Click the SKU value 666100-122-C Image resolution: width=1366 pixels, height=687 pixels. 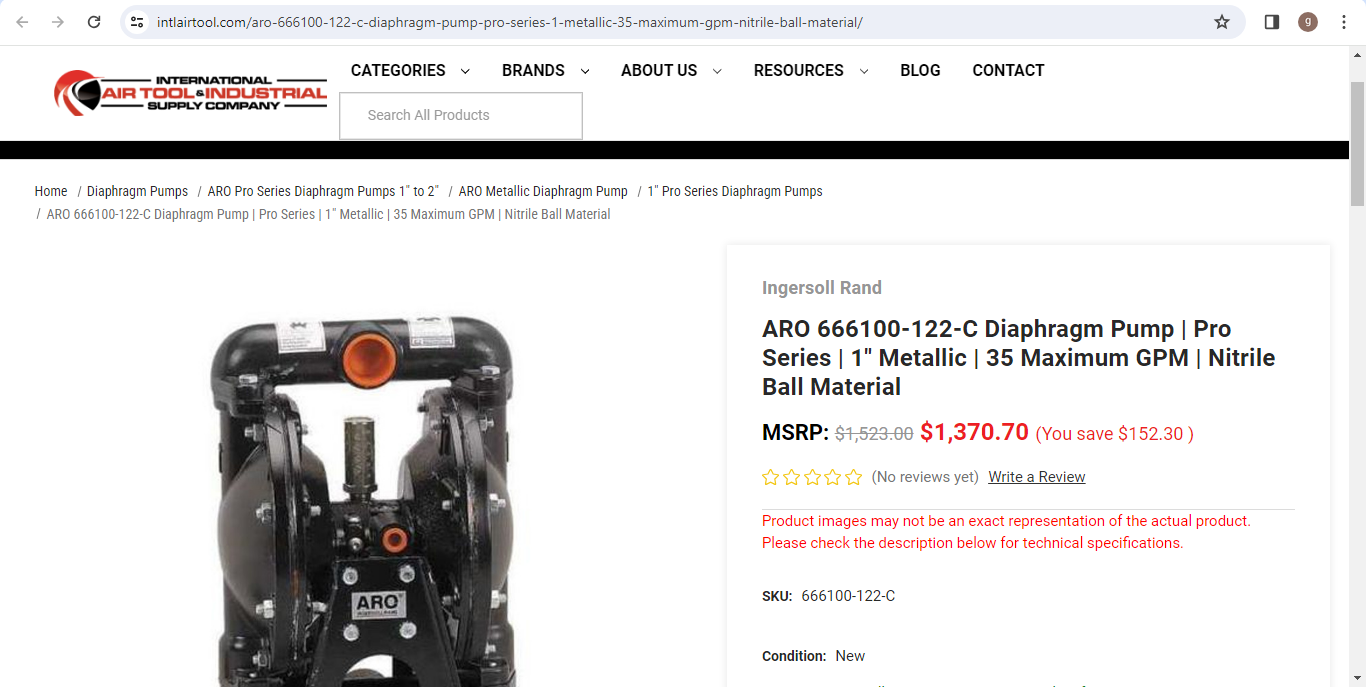tap(848, 596)
